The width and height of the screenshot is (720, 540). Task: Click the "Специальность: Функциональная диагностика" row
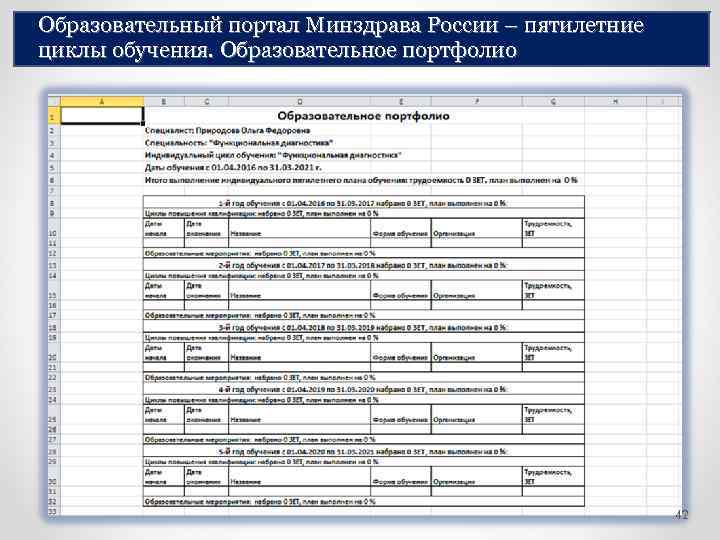[239, 143]
